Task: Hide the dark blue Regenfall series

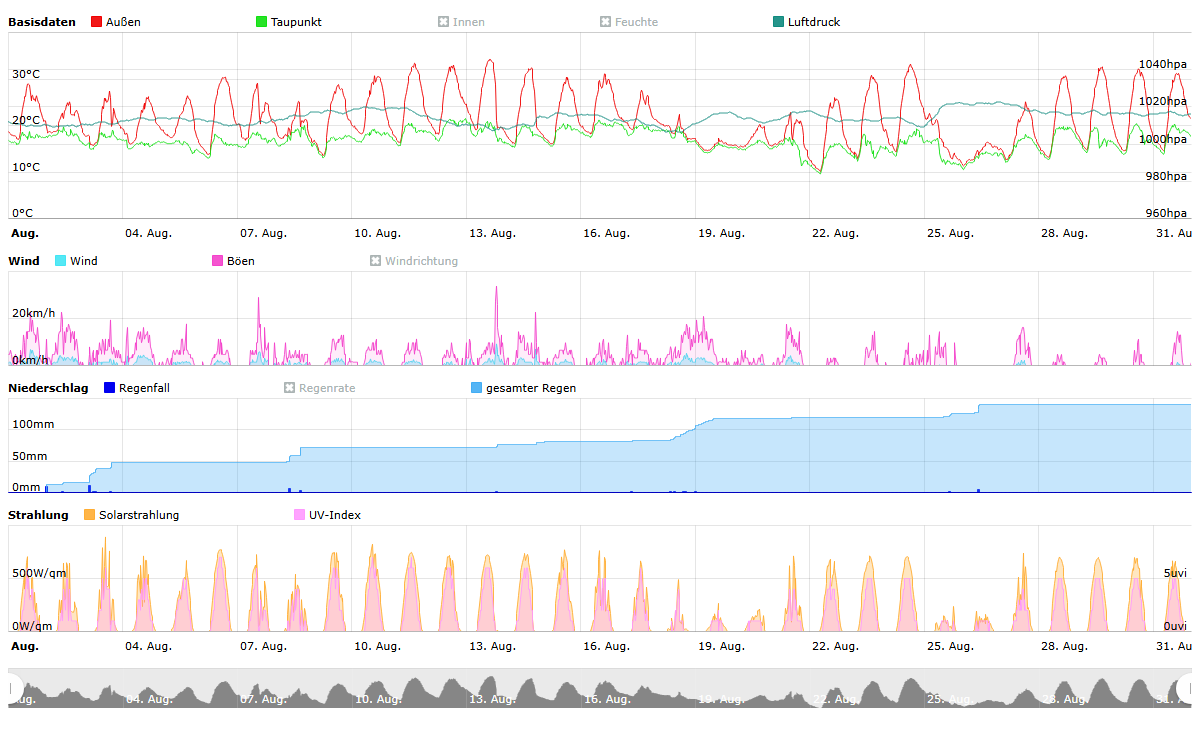Action: point(135,388)
